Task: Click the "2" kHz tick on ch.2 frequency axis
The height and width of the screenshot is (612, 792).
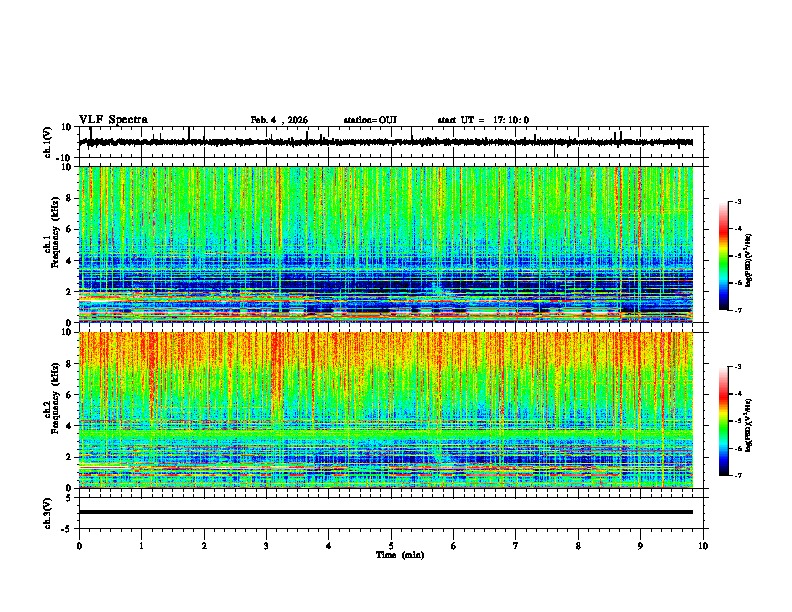Action: (x=69, y=457)
